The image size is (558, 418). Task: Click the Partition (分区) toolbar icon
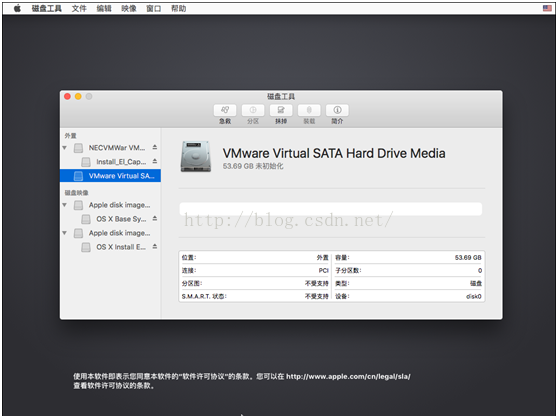pyautogui.click(x=253, y=110)
